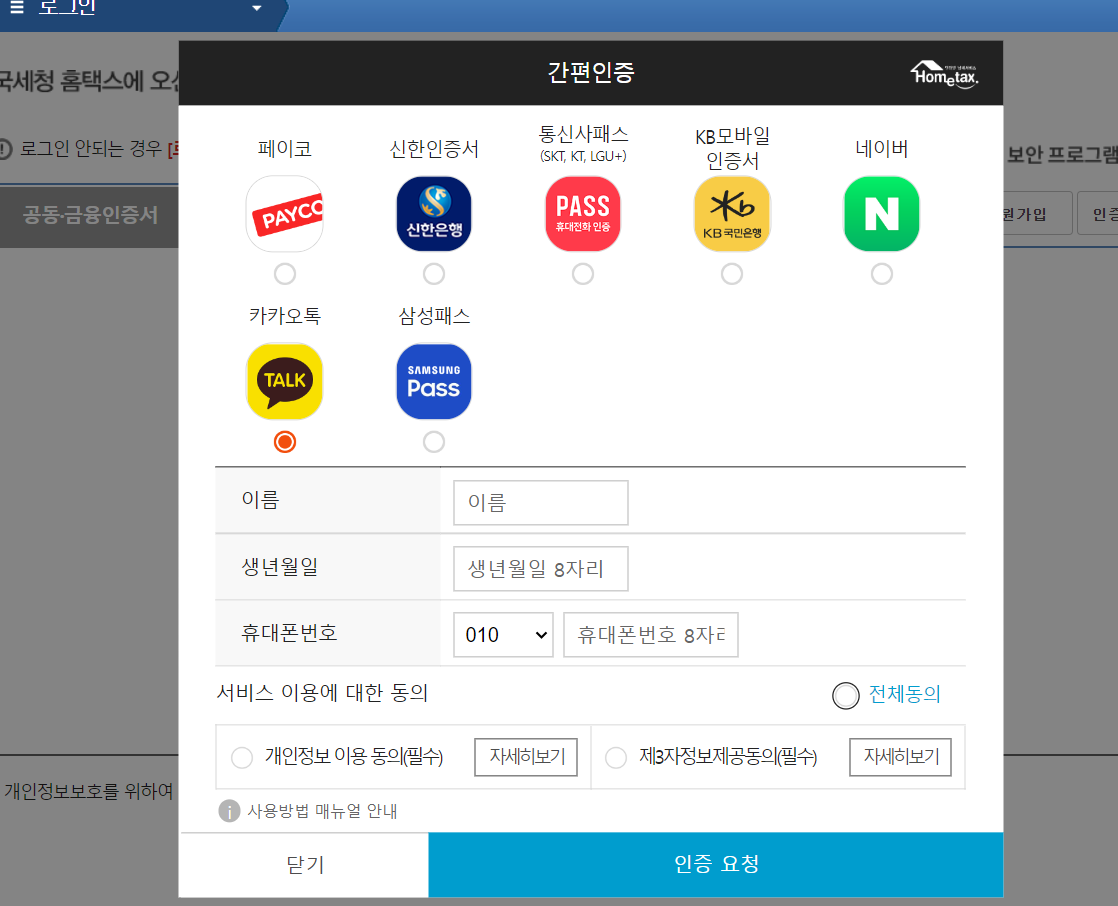Click the Shinhan Bank certificate icon

point(434,214)
